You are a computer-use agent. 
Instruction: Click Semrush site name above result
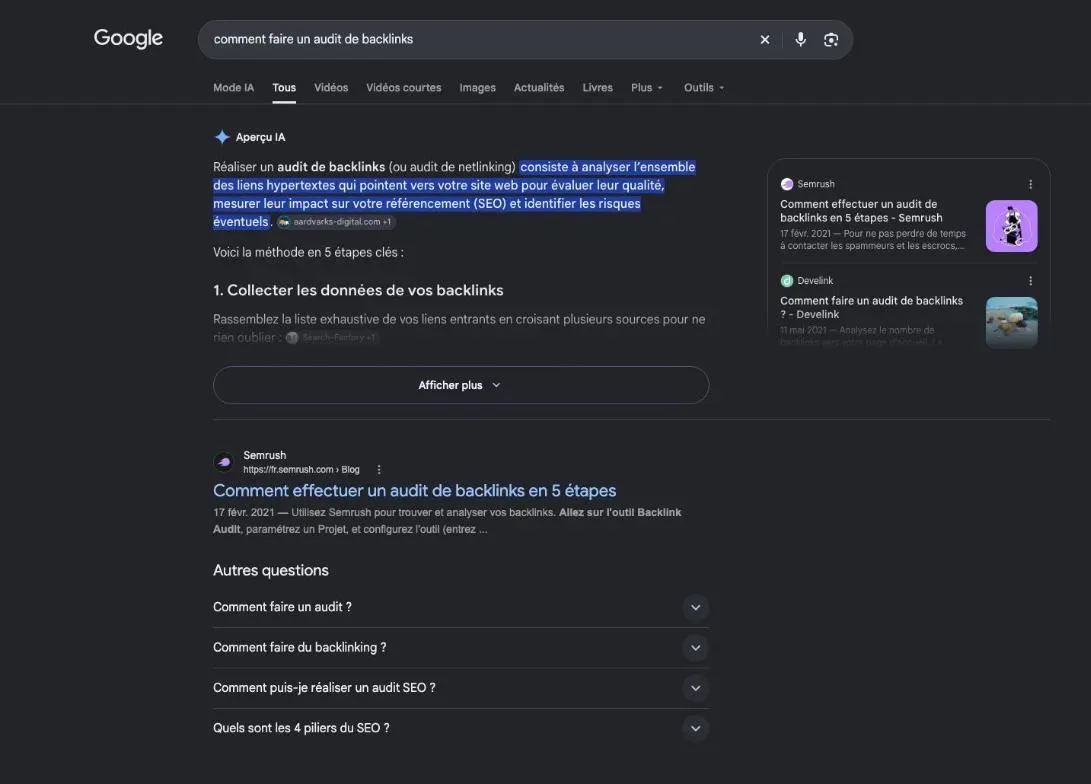(x=264, y=455)
